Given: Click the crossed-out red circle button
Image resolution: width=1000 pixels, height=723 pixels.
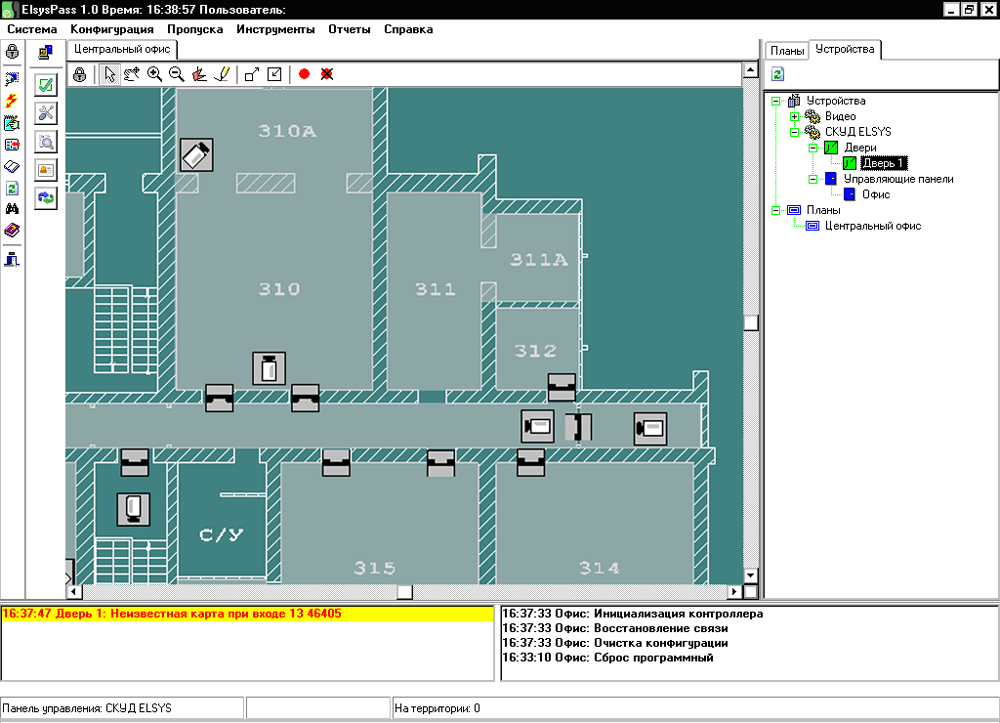Looking at the screenshot, I should pos(326,74).
